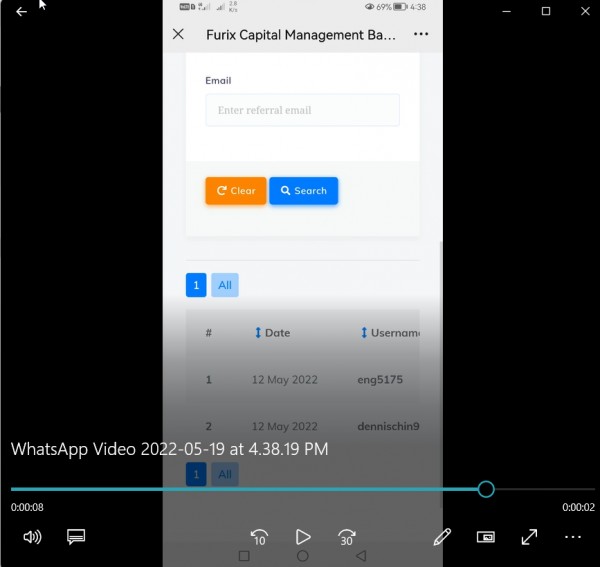Screen dimensions: 600x567
Task: Sort the table by Date column
Action: tap(272, 333)
